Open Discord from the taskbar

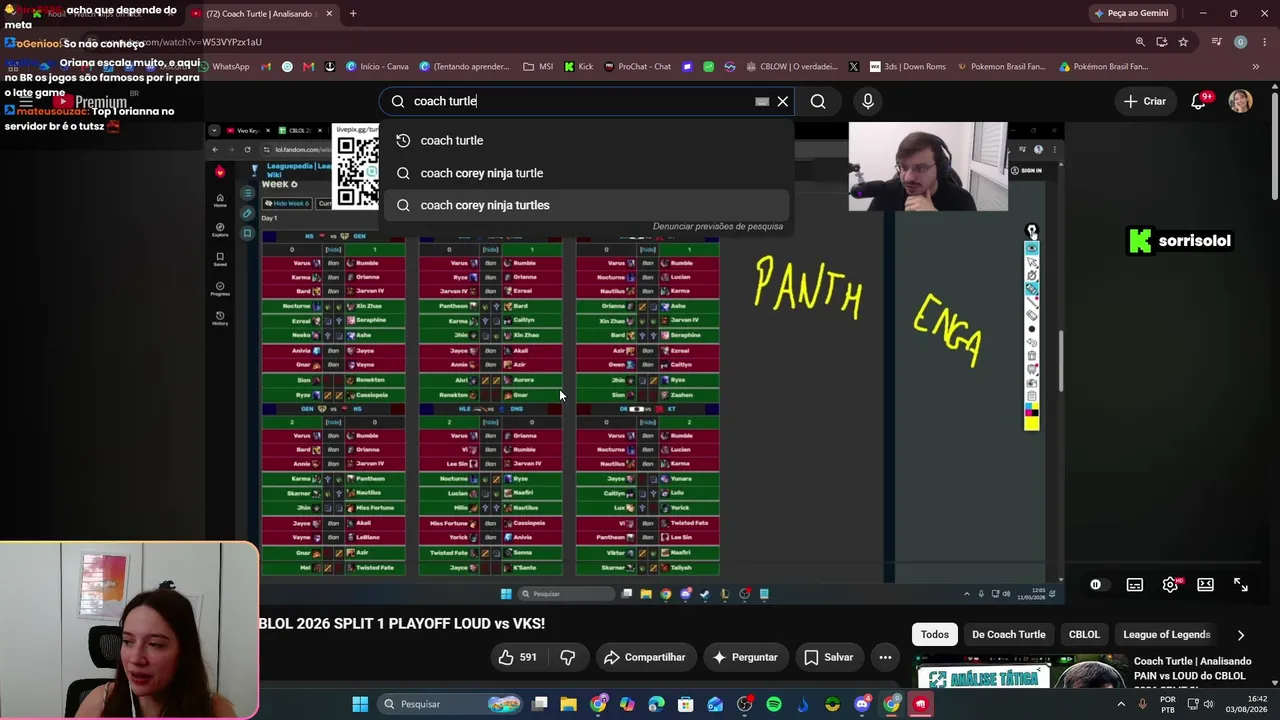click(x=862, y=704)
